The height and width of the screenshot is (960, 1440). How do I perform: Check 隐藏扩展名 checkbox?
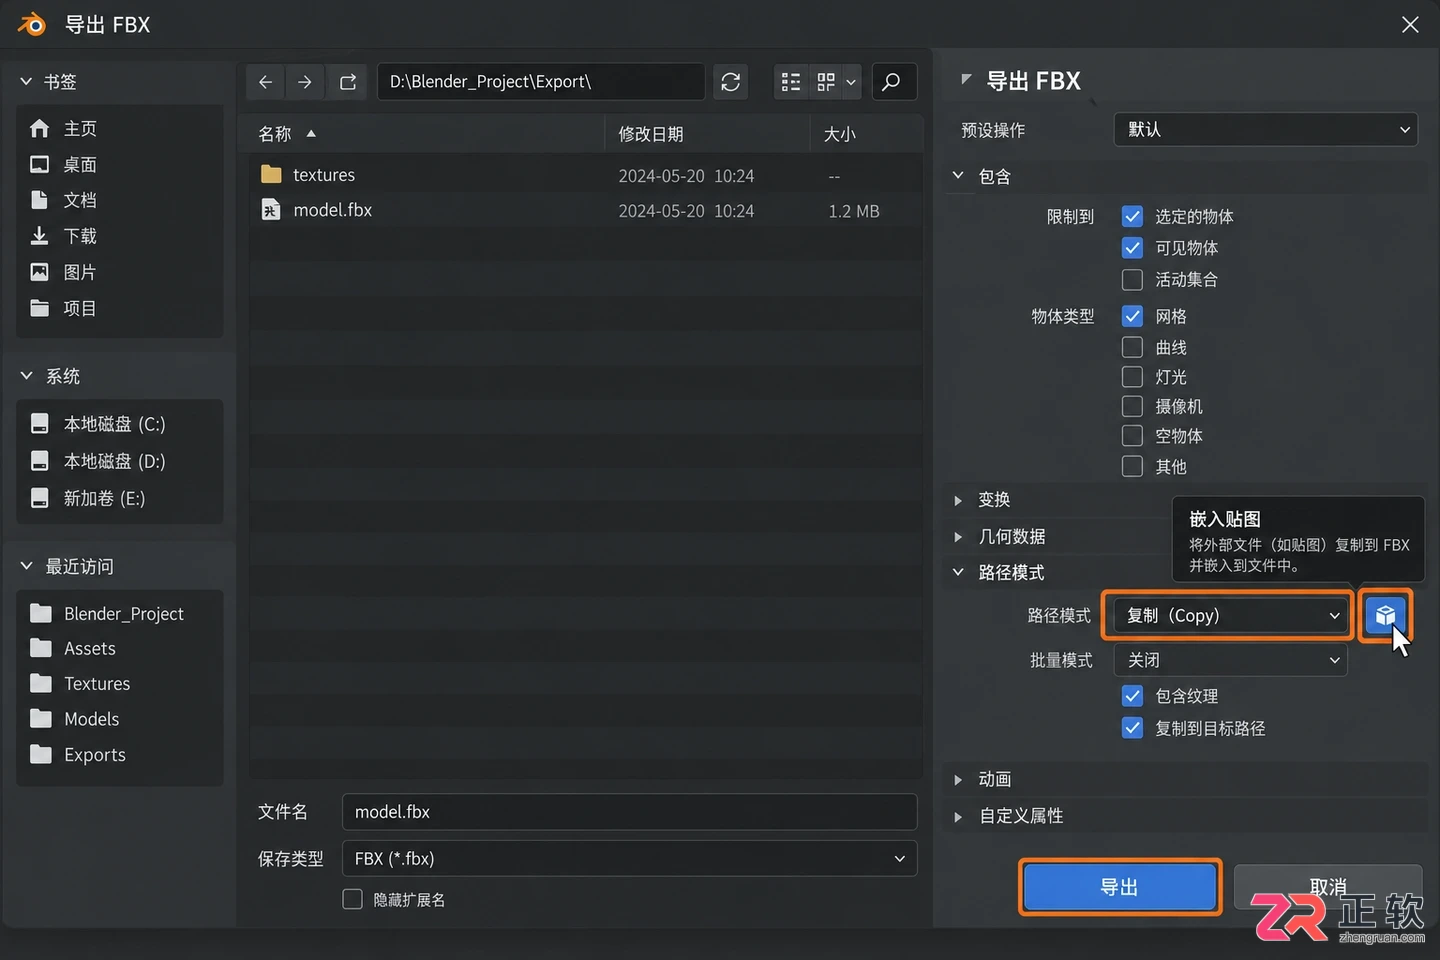352,899
